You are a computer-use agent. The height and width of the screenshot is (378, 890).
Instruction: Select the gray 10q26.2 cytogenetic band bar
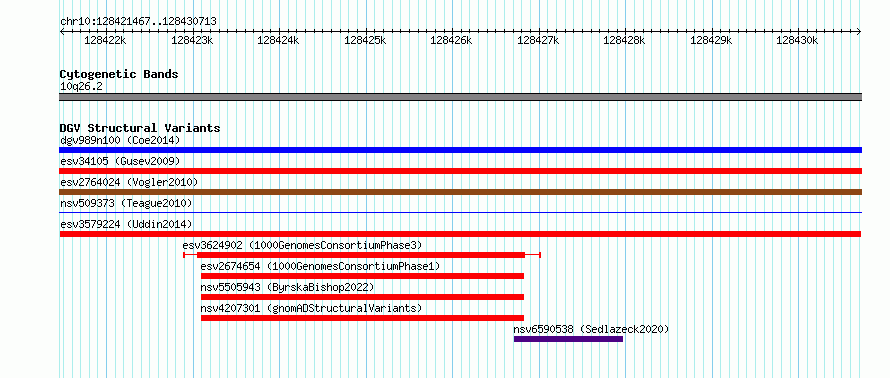coord(460,97)
